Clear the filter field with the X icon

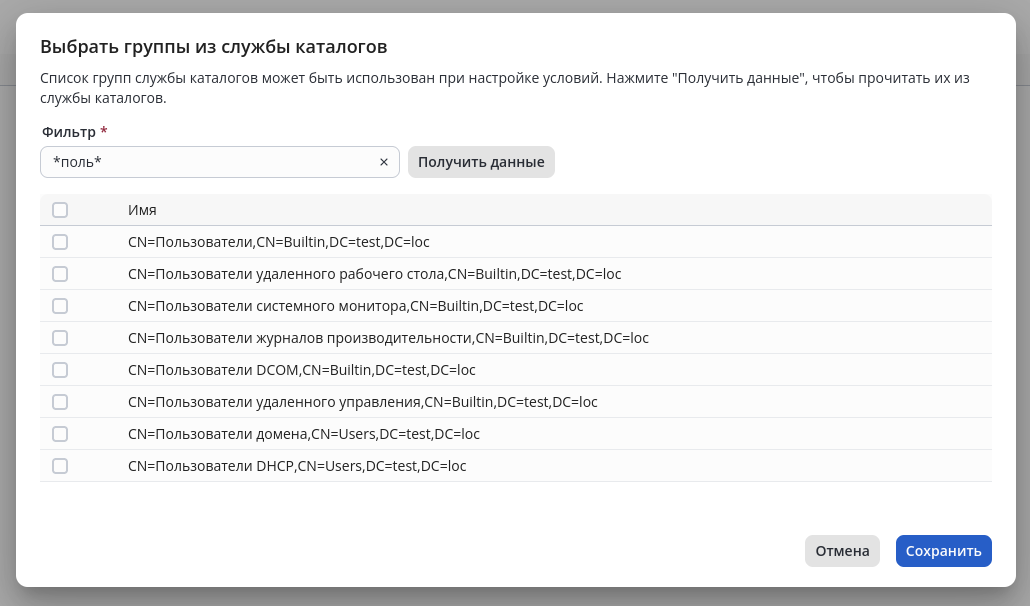(384, 162)
